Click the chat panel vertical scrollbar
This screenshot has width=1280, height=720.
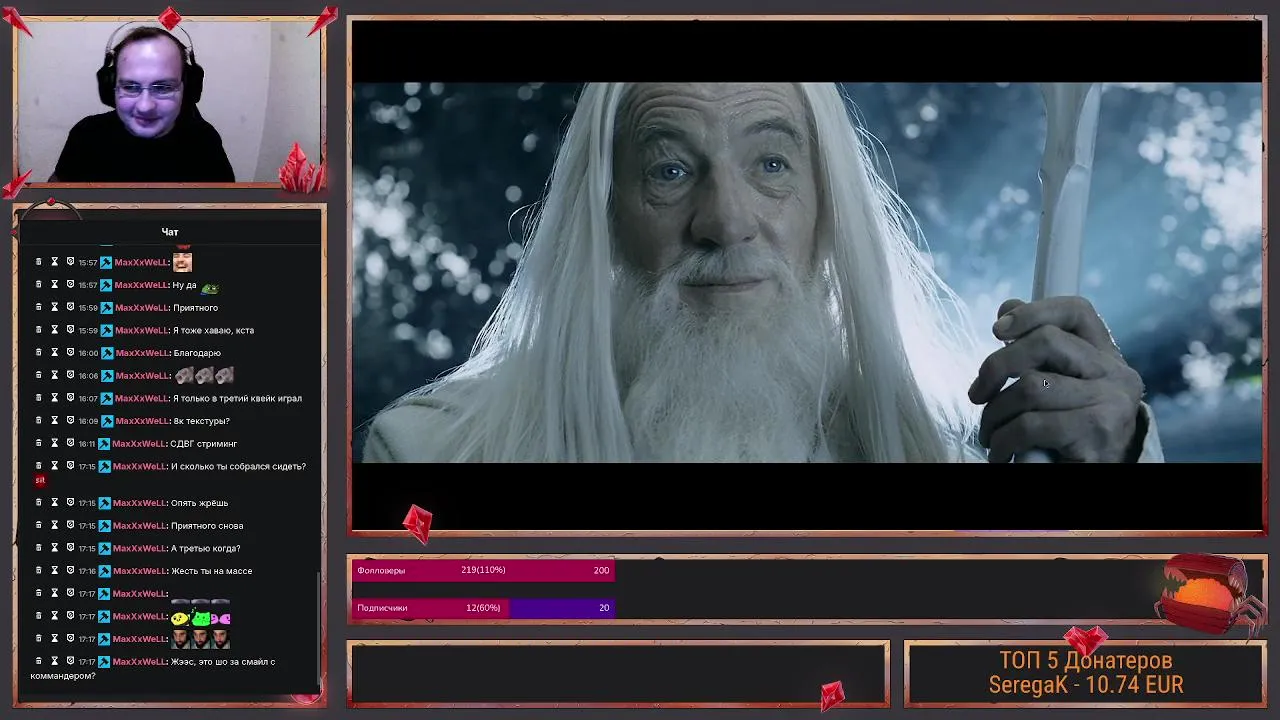320,630
